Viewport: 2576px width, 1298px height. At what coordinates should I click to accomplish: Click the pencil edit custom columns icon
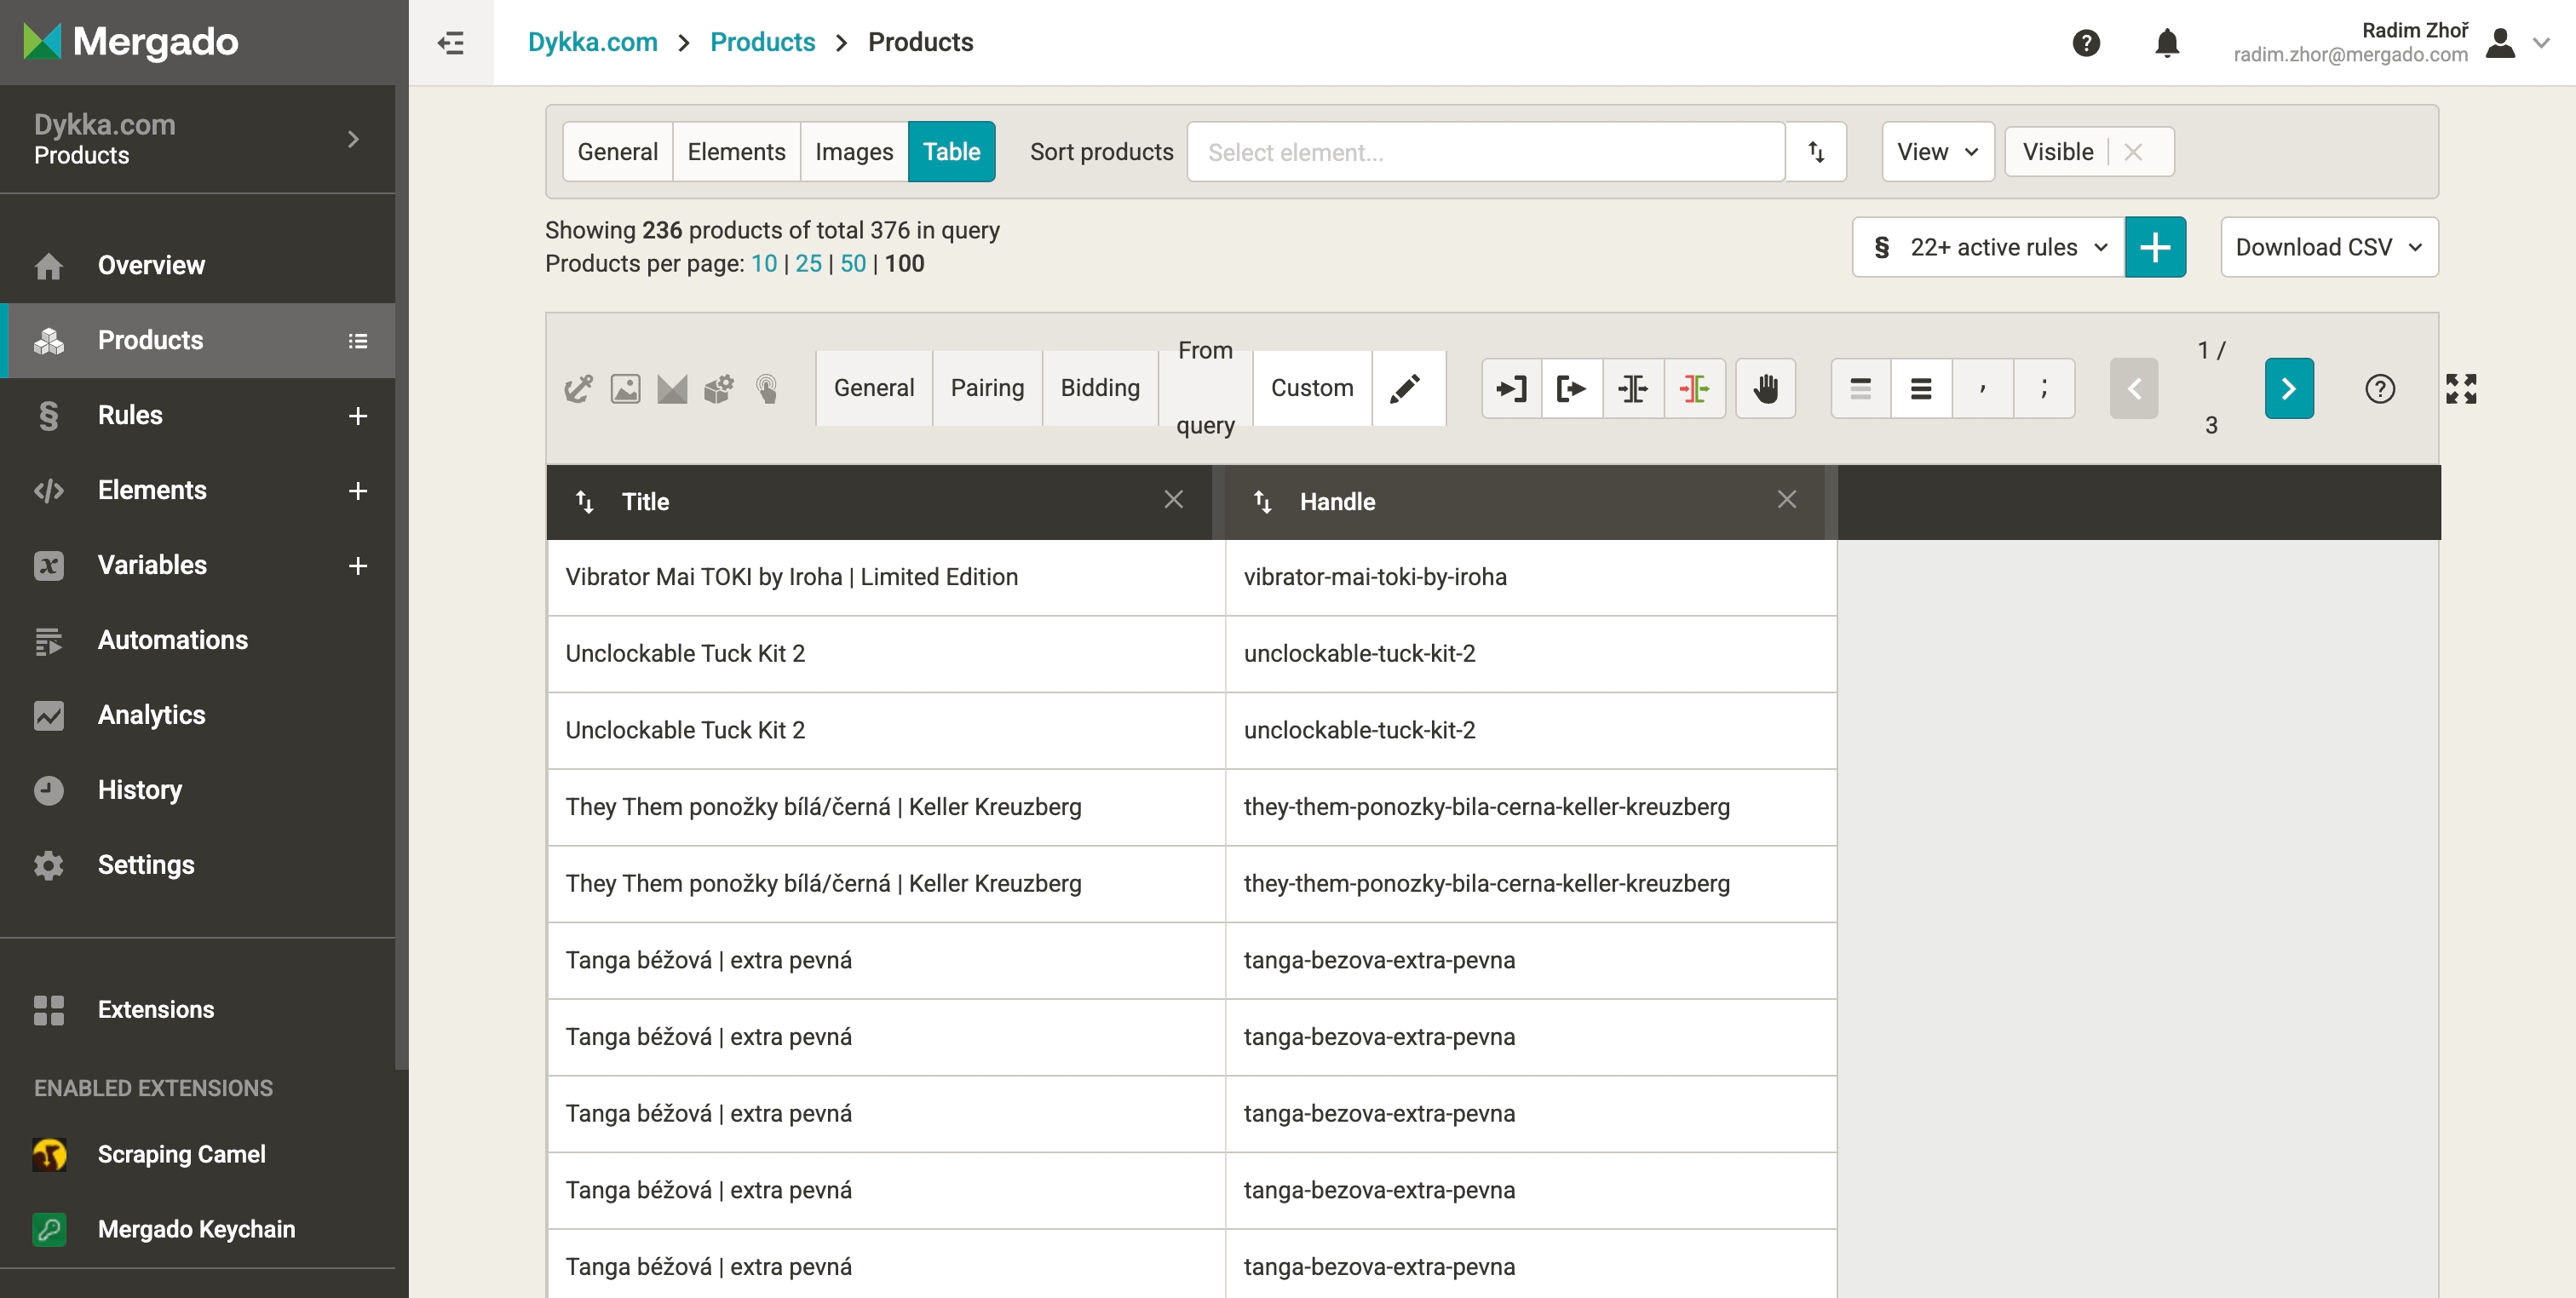[x=1405, y=388]
